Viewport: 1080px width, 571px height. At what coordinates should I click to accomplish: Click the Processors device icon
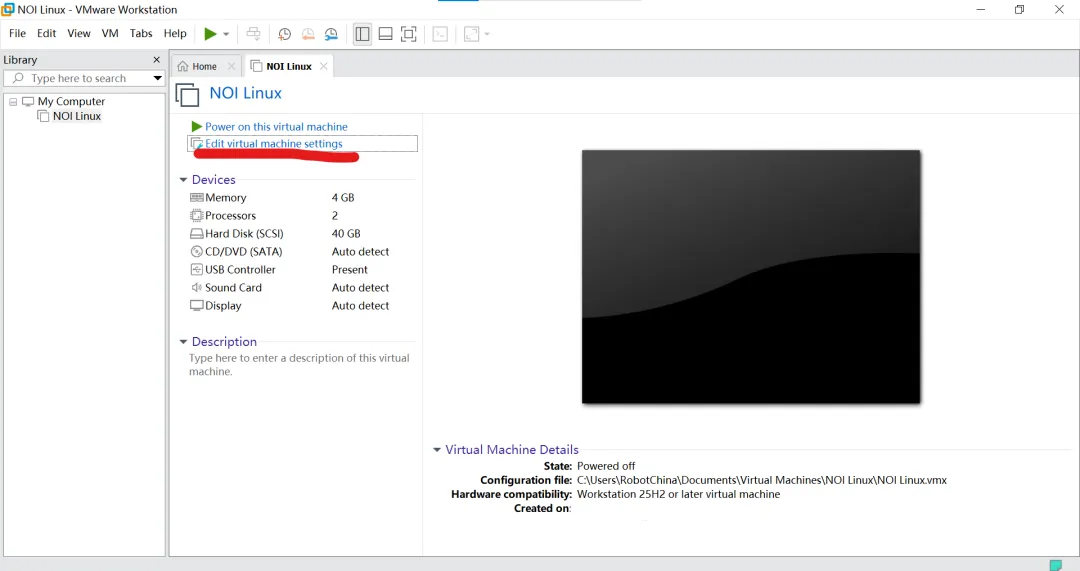coord(196,216)
